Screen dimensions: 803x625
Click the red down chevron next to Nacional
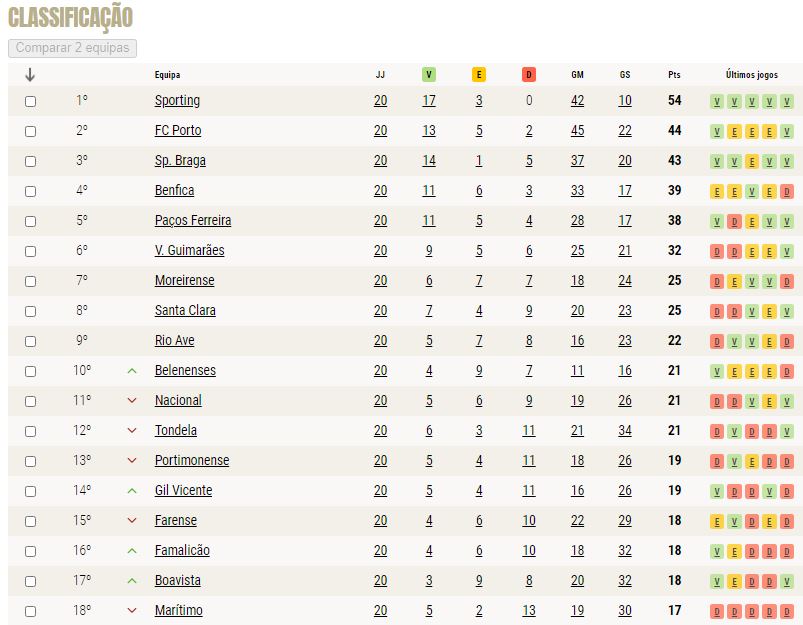[132, 401]
